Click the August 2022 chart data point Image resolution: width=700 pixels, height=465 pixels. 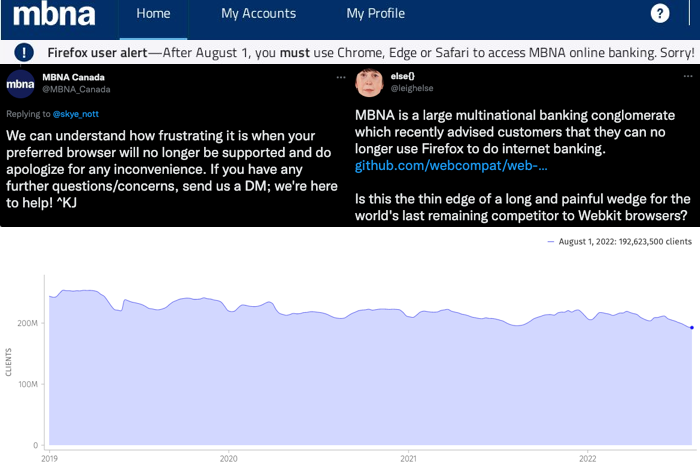pos(691,327)
